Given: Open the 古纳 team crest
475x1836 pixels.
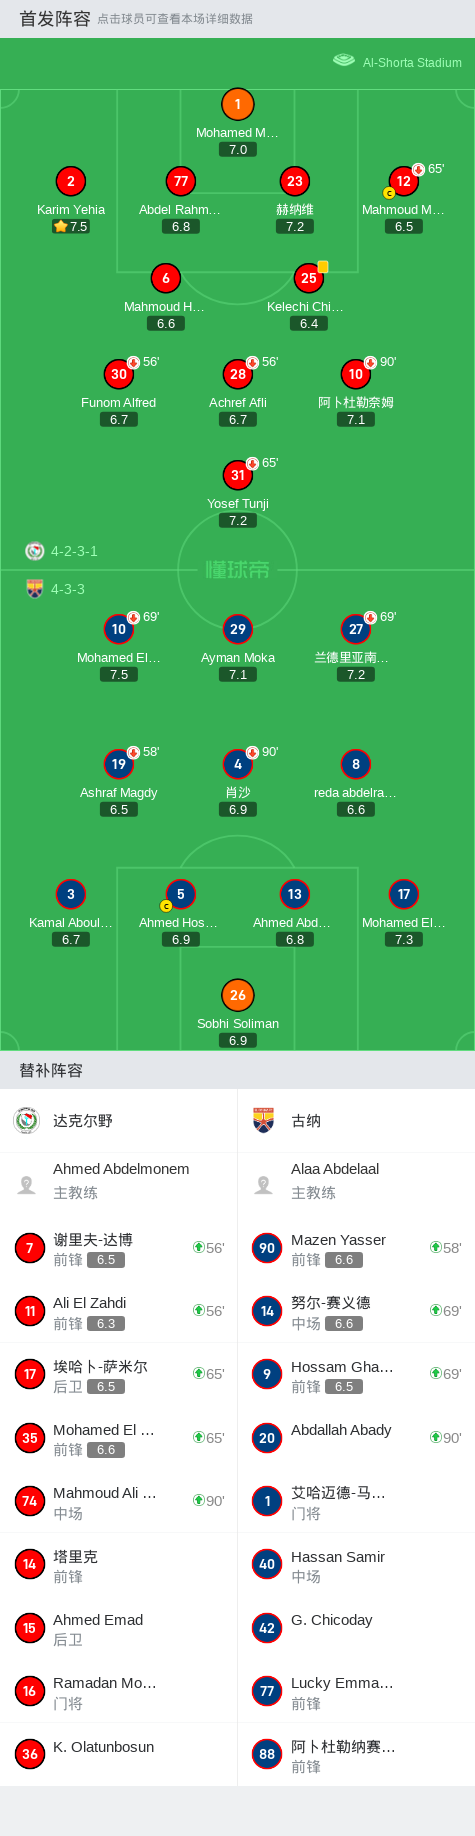Looking at the screenshot, I should click(264, 1120).
